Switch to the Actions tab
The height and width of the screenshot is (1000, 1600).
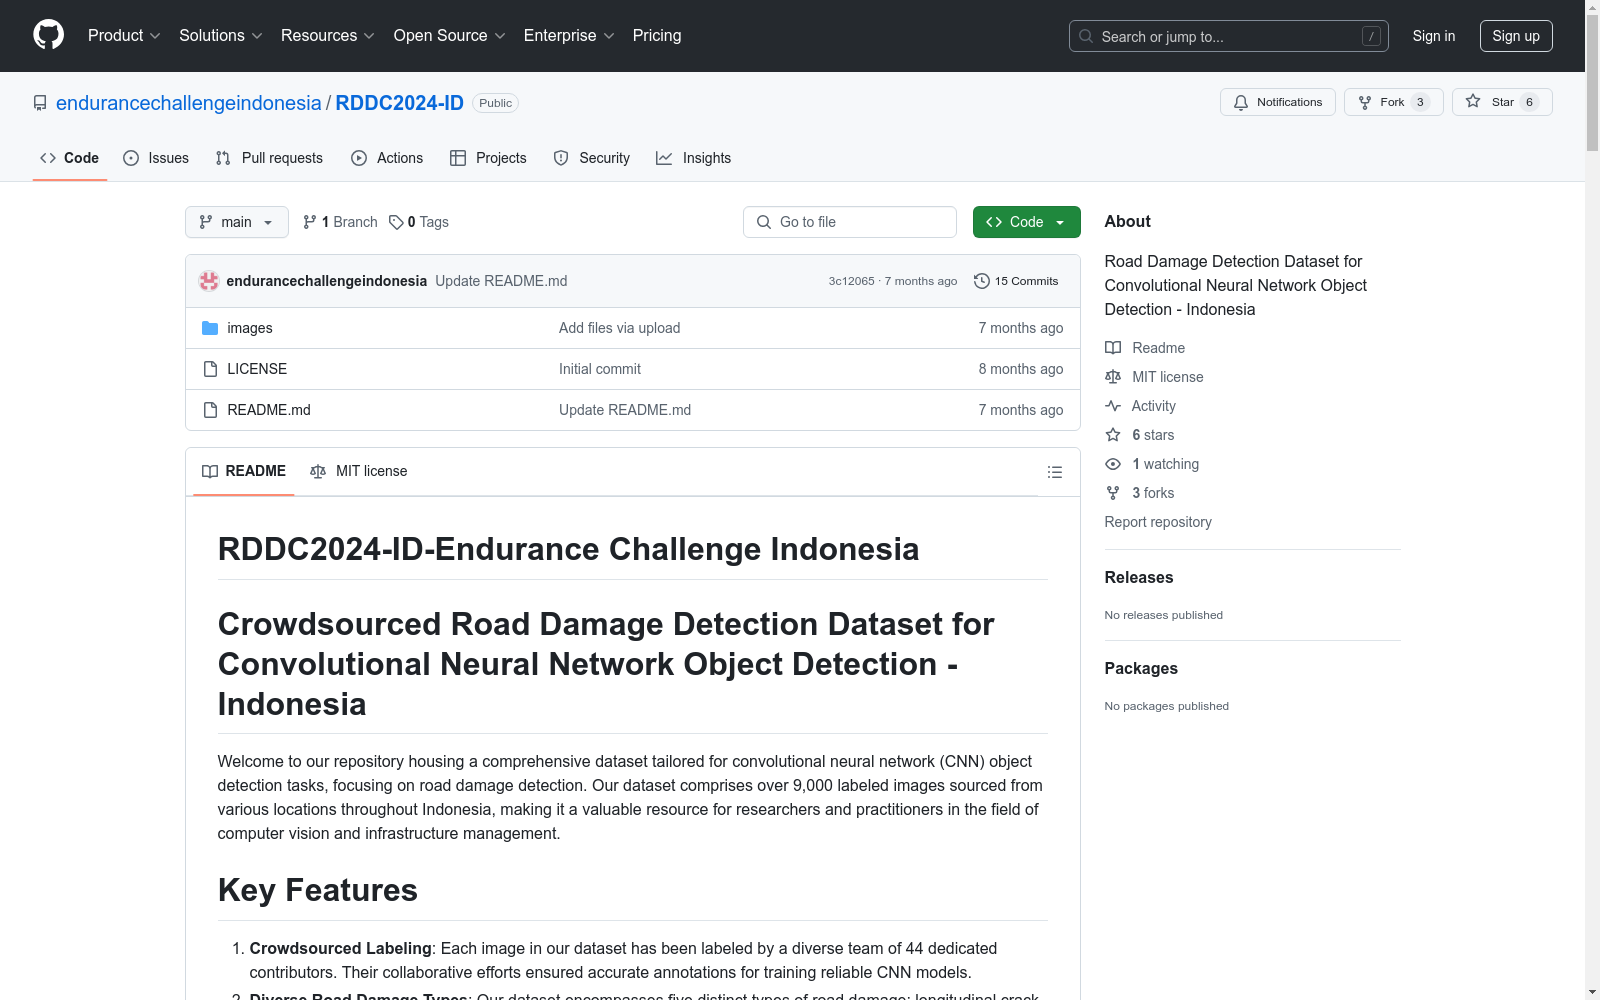click(x=387, y=158)
